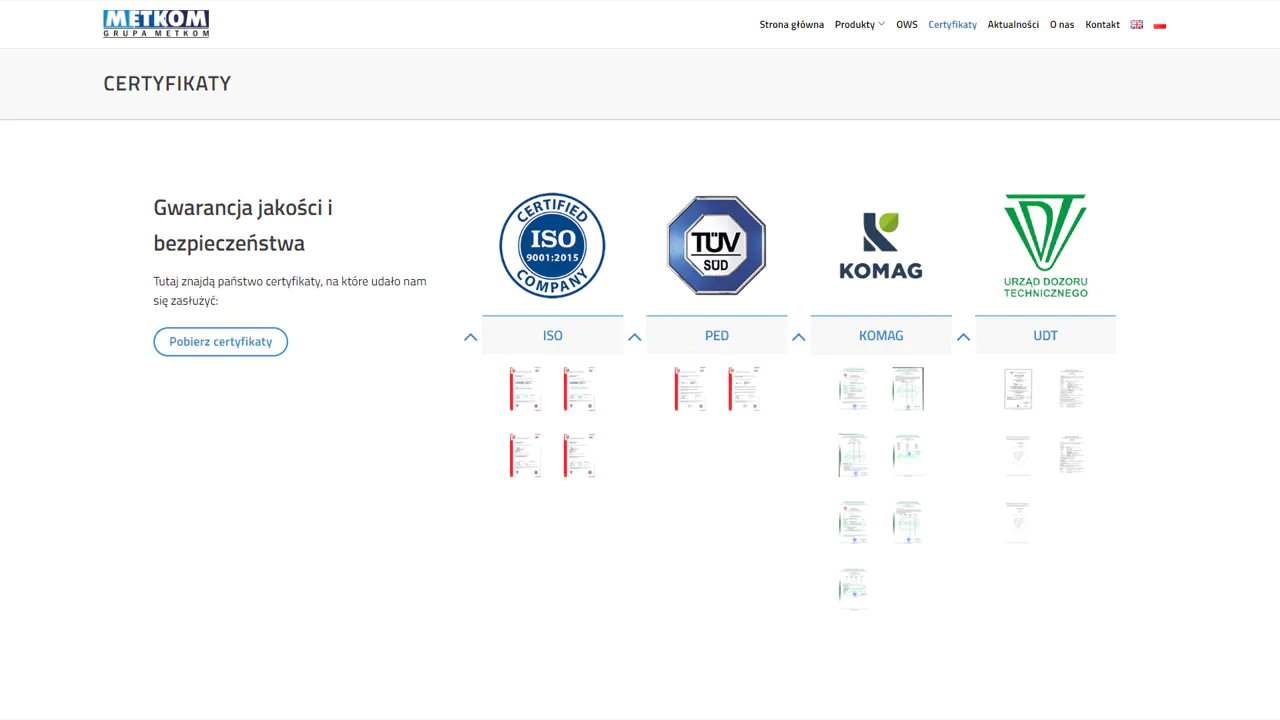This screenshot has height=720, width=1280.
Task: Open first UDT certificate thumbnail in top row
Action: coord(1018,389)
